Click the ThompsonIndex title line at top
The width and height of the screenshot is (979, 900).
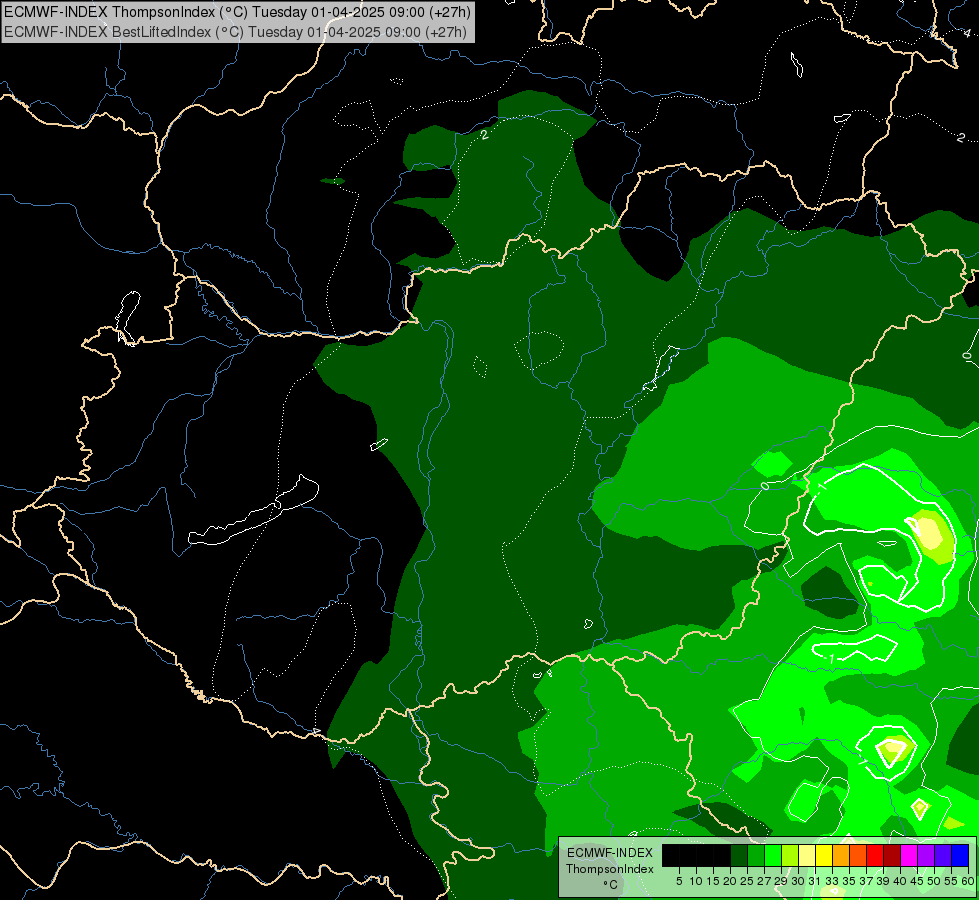click(x=237, y=11)
